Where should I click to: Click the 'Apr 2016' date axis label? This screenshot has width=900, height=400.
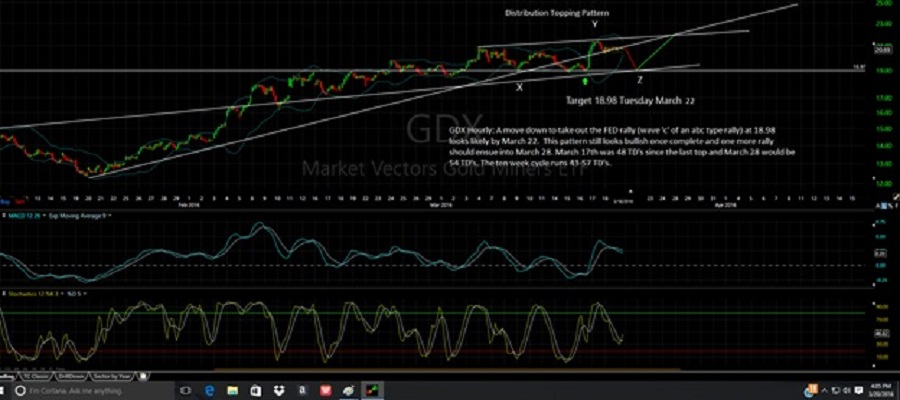[x=727, y=204]
